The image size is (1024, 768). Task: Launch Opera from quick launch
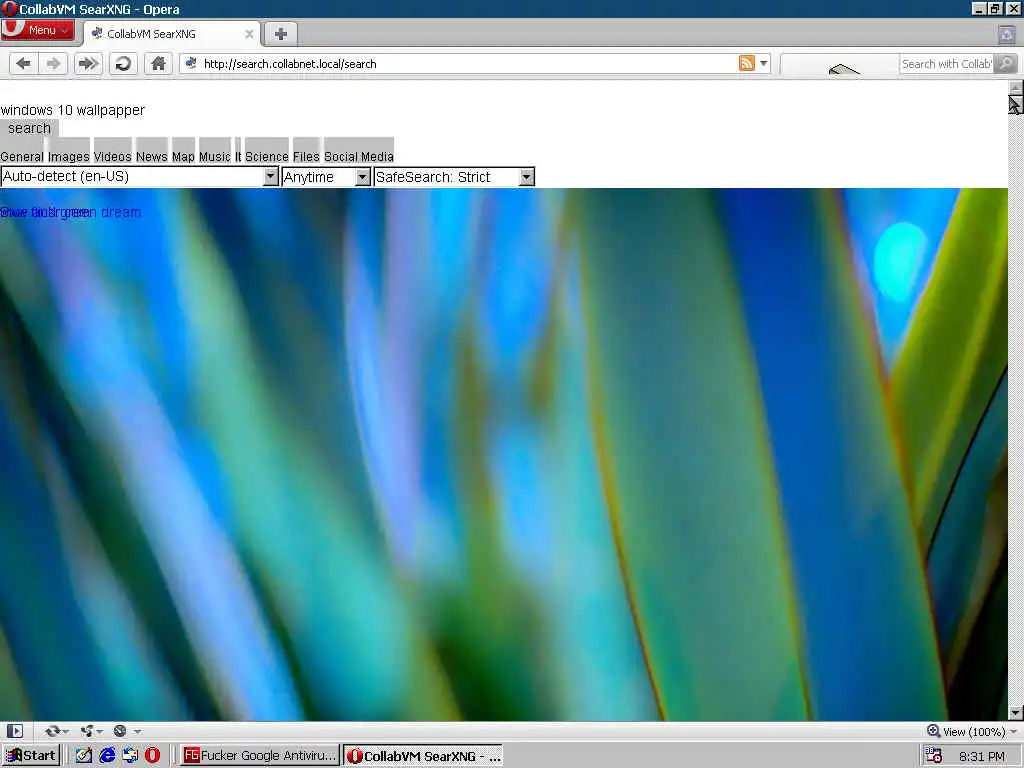[x=152, y=756]
